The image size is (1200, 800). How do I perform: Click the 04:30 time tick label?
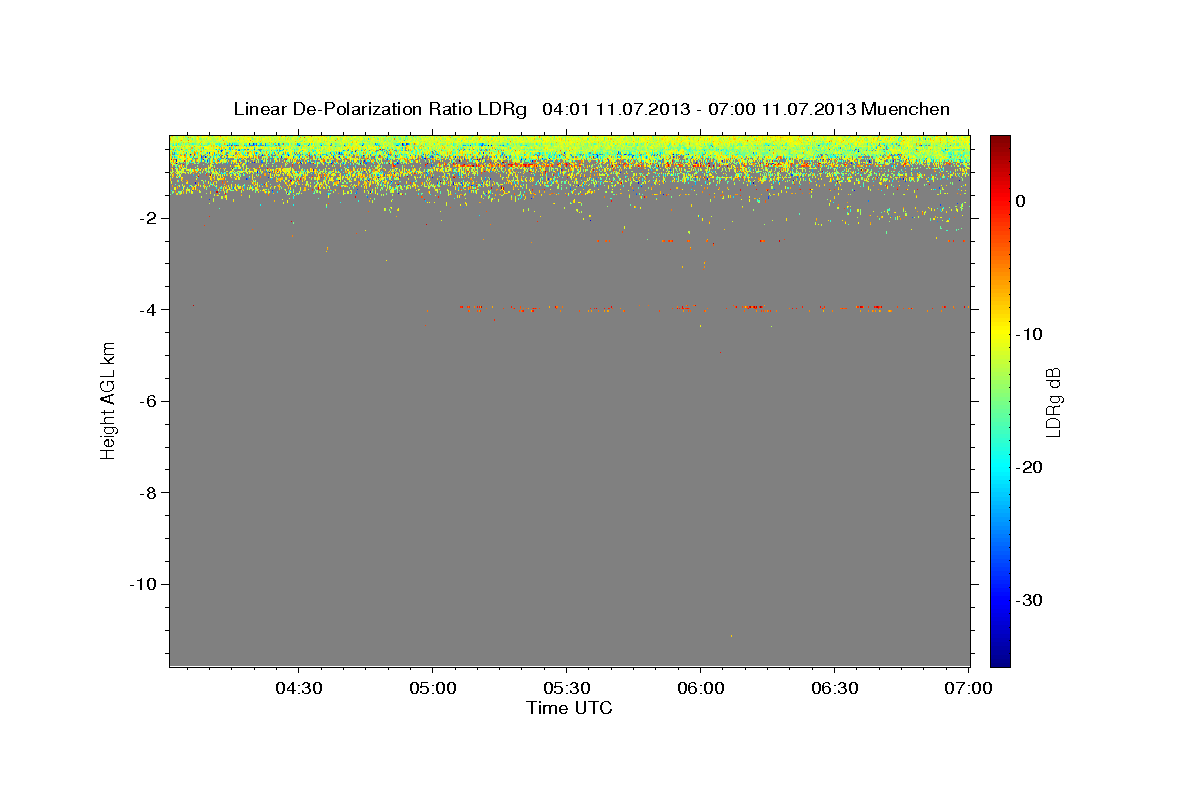click(x=298, y=689)
